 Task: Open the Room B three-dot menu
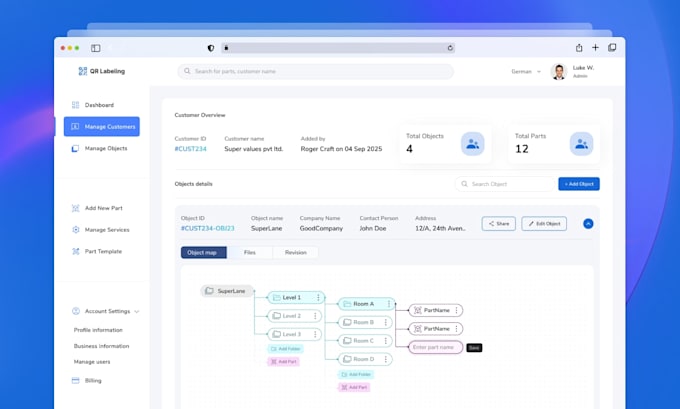[386, 322]
